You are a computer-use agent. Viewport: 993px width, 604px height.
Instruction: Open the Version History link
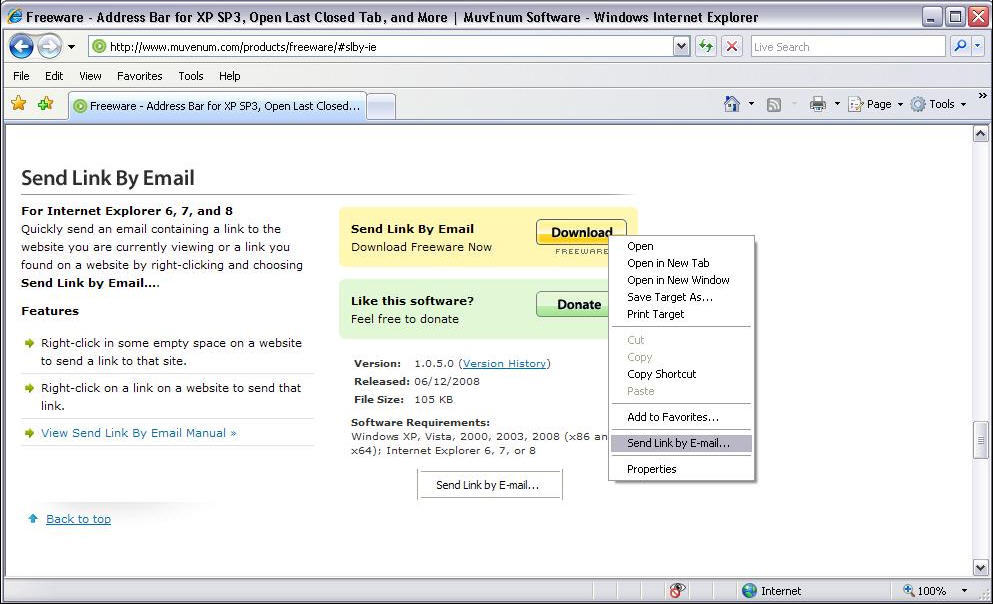(504, 363)
